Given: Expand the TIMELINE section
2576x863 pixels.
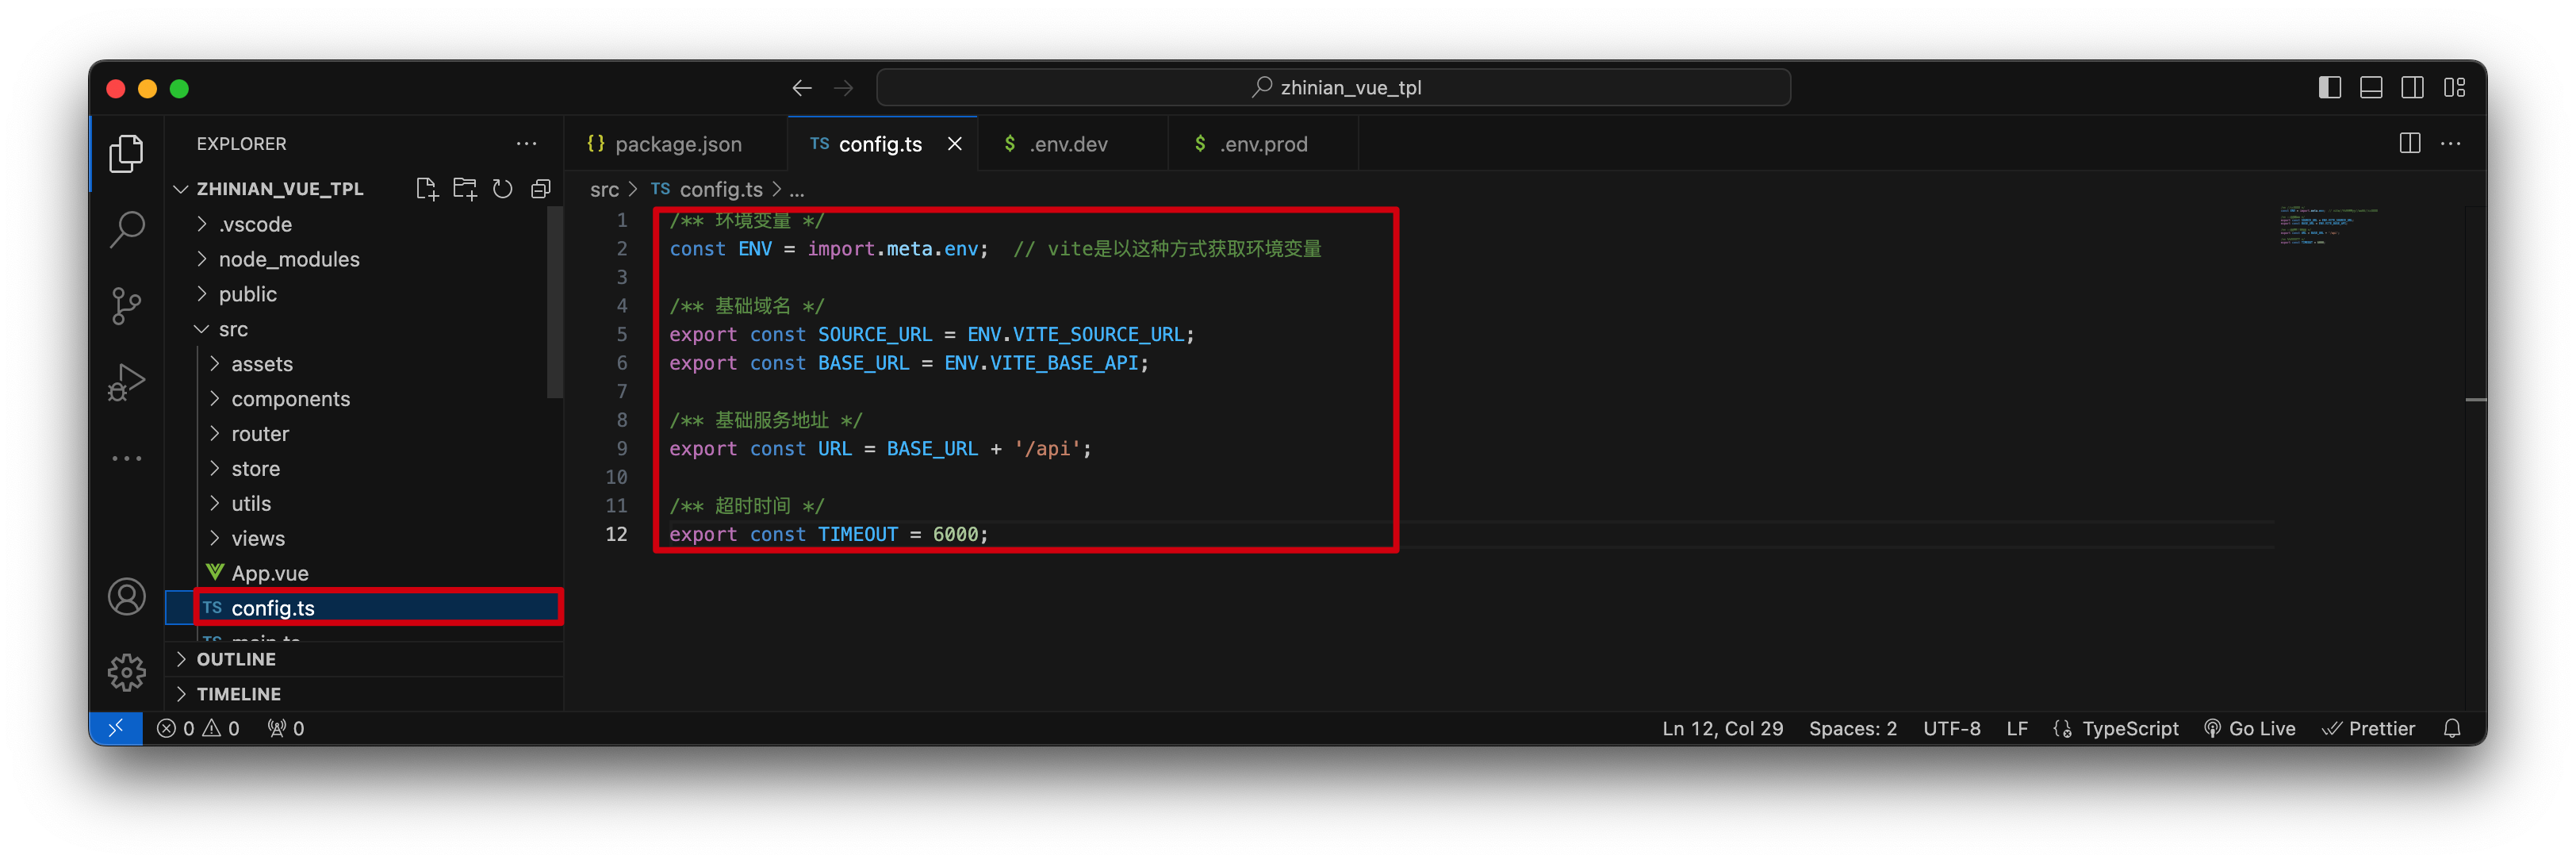Looking at the screenshot, I should coord(364,694).
